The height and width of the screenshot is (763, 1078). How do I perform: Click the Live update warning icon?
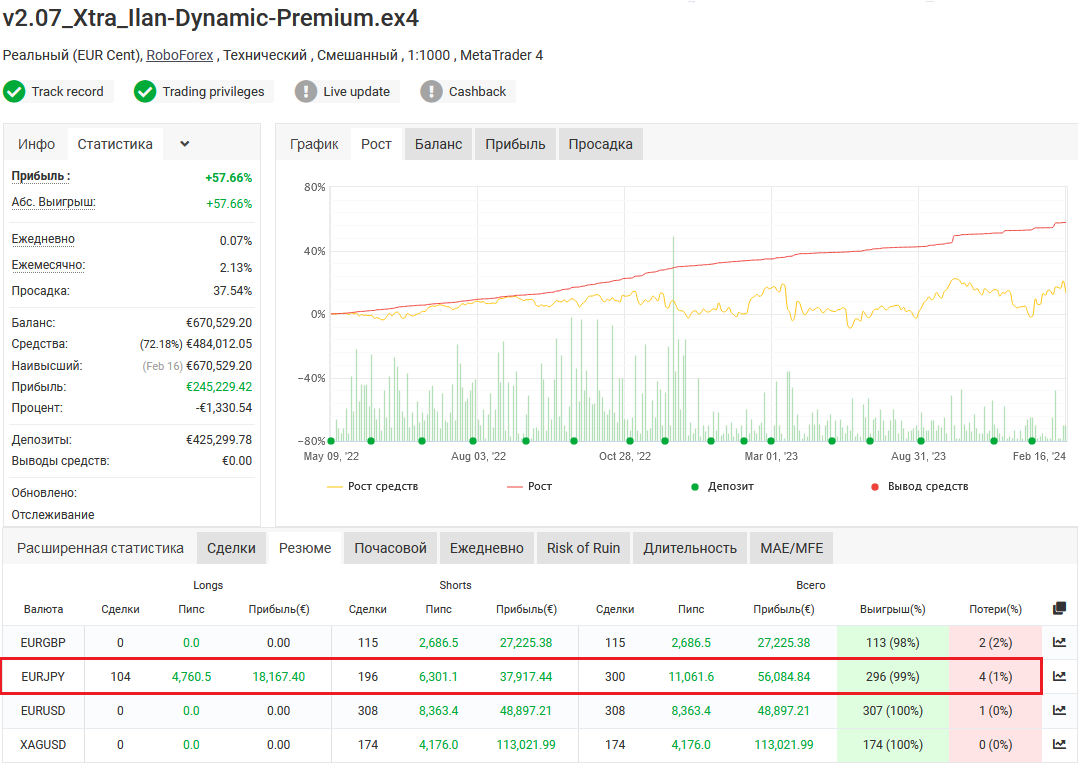coord(306,92)
